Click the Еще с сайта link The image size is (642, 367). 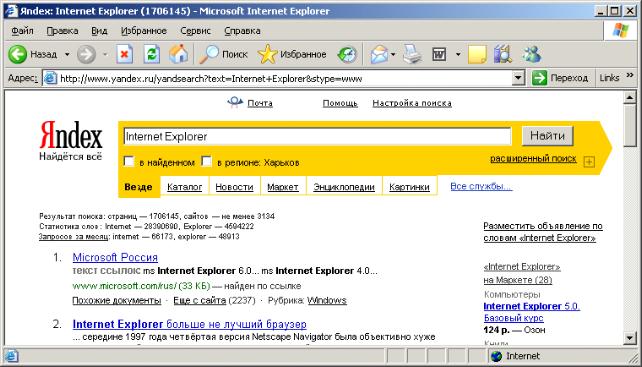click(x=200, y=300)
